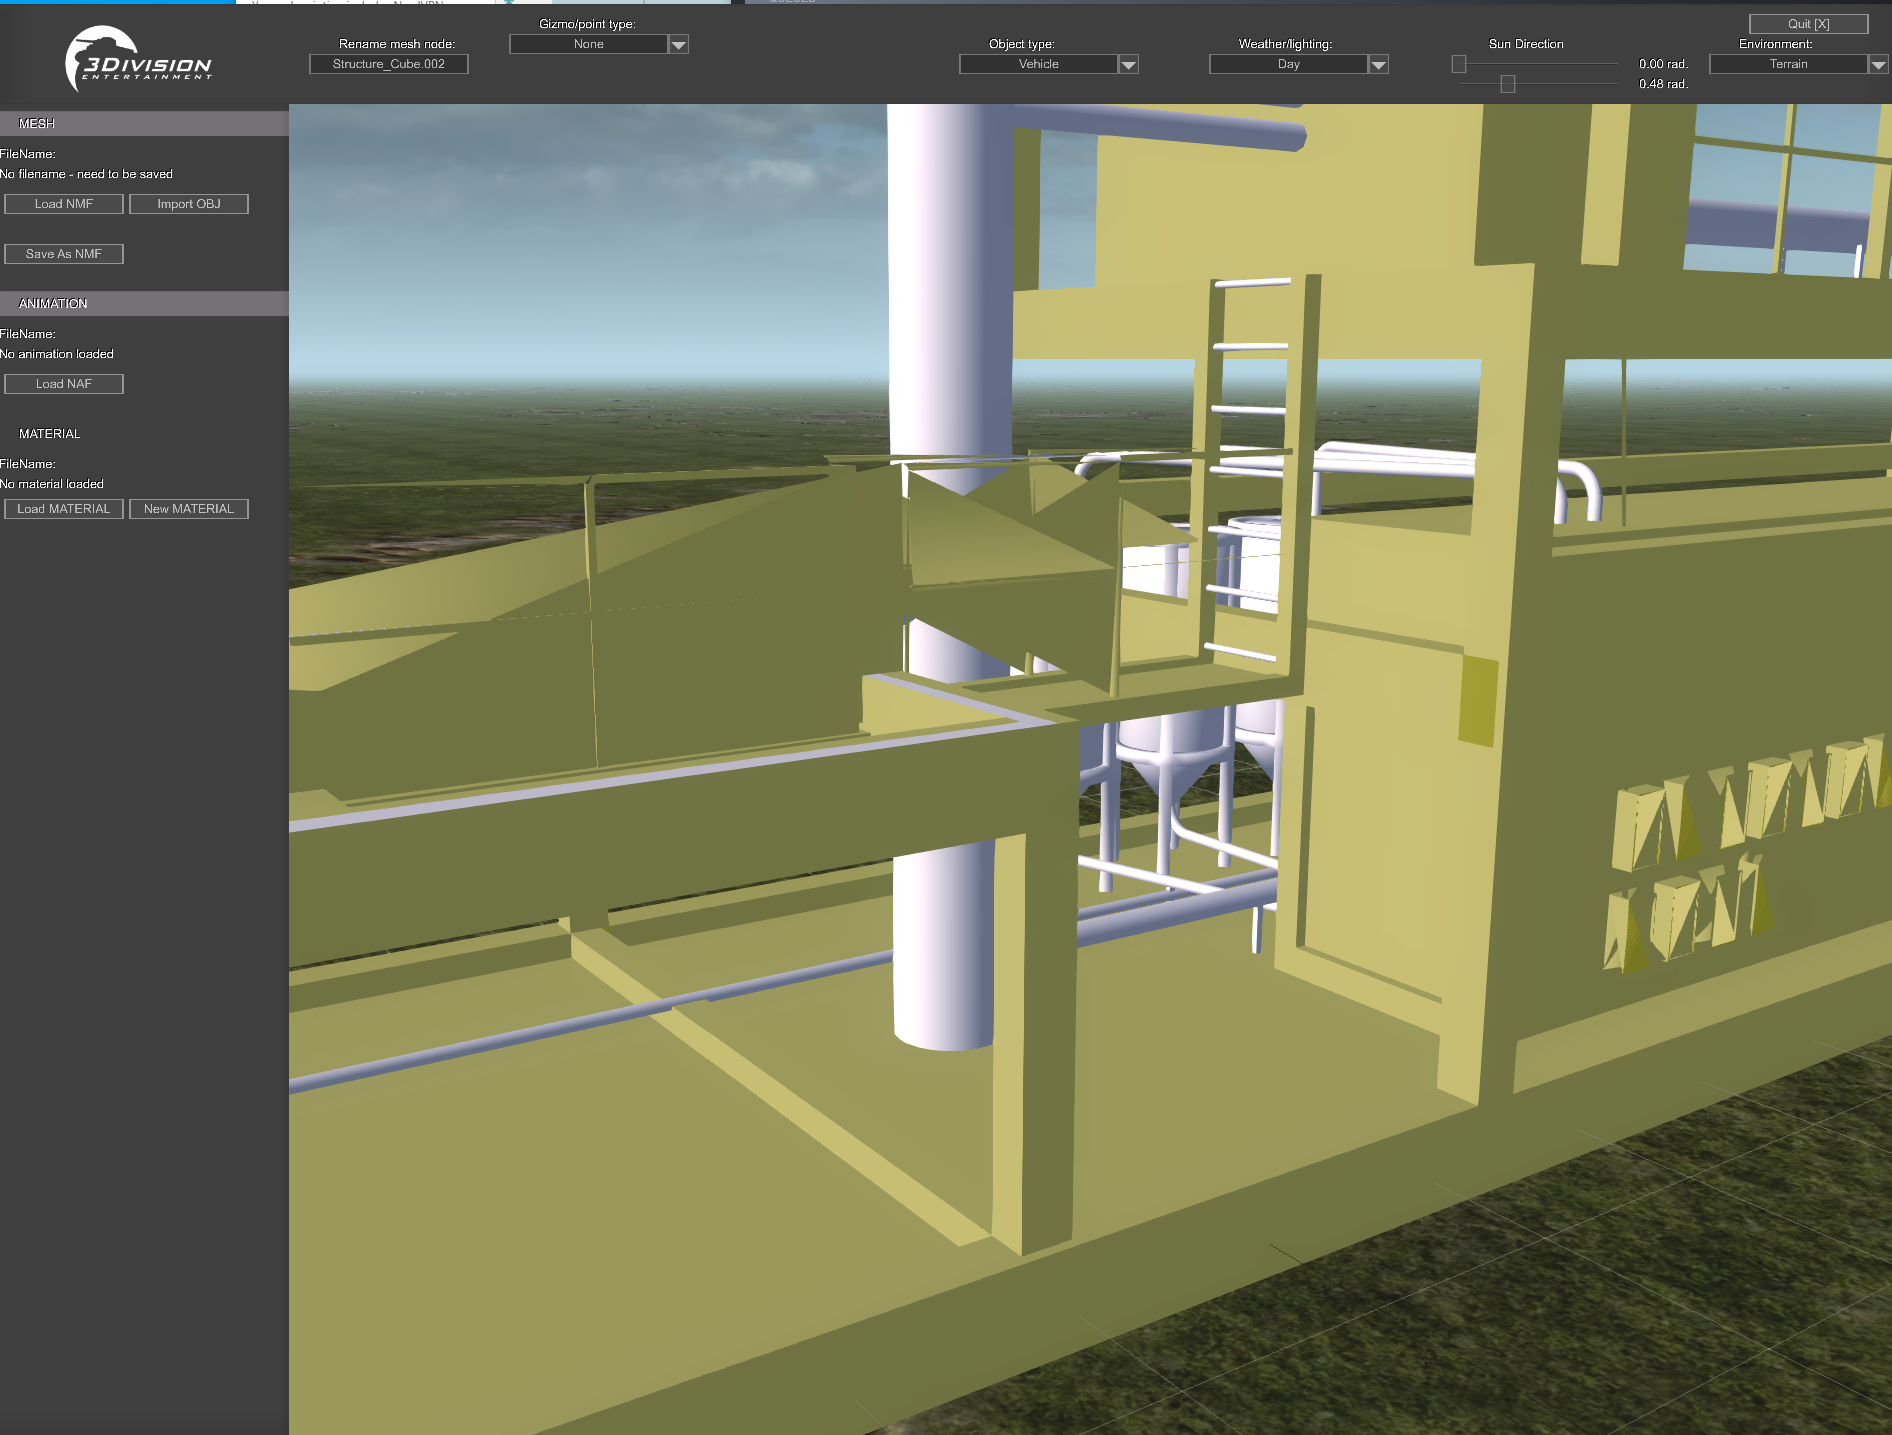This screenshot has height=1435, width=1892.
Task: Click the Gizmo/point type None field
Action: [589, 44]
